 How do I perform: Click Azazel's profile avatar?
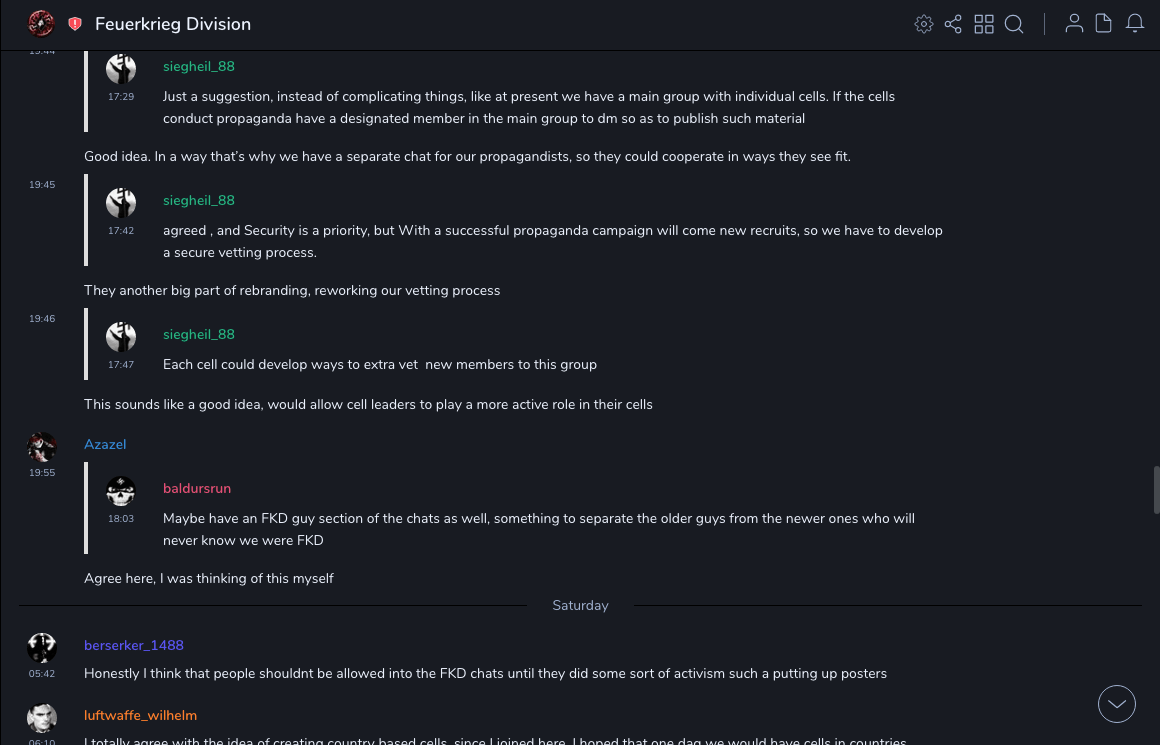coord(42,448)
